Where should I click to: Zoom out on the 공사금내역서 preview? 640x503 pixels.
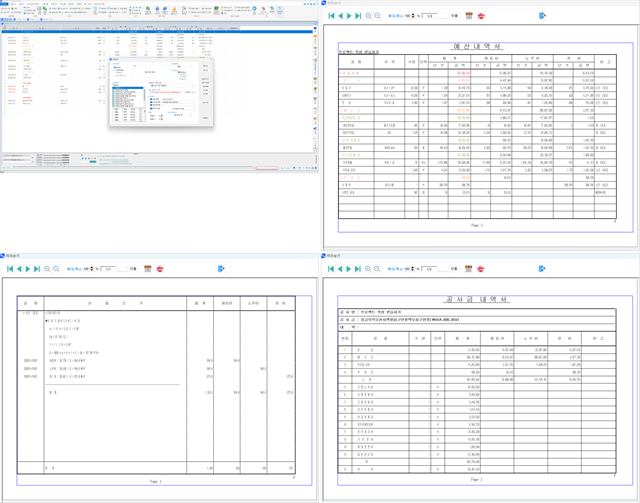(x=377, y=269)
